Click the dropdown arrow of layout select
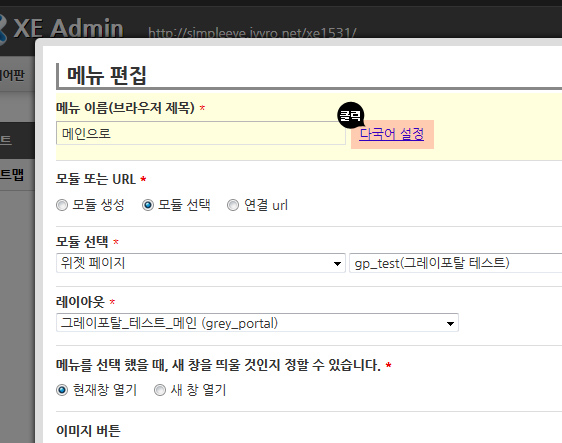562x443 pixels. (450, 324)
